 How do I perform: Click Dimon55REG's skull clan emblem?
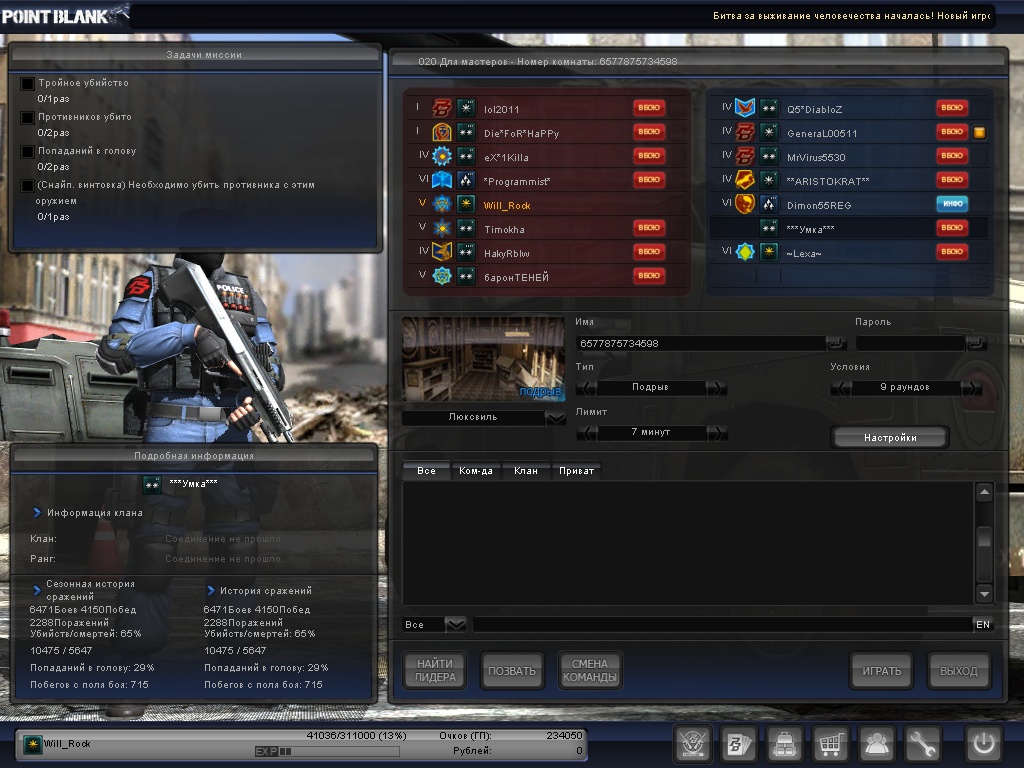[745, 204]
